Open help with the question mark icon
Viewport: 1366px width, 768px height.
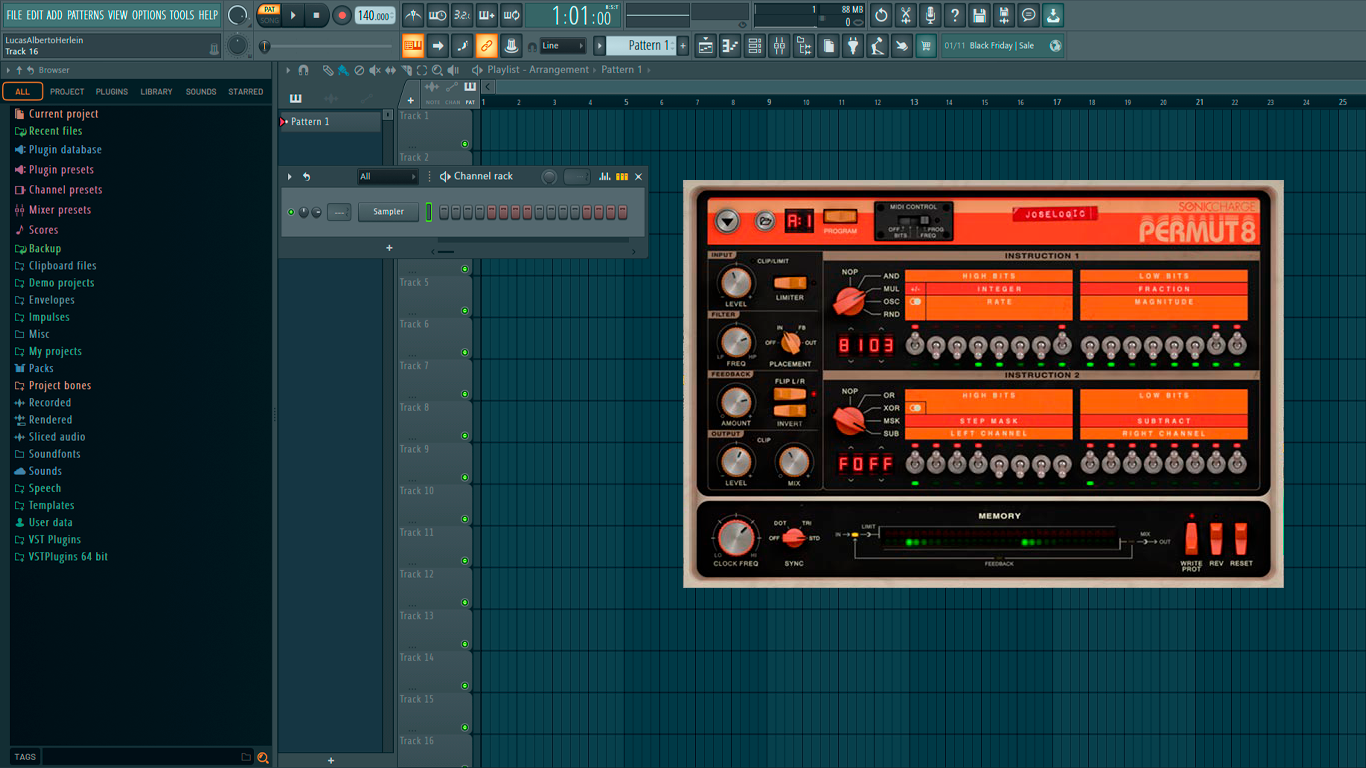pos(955,15)
